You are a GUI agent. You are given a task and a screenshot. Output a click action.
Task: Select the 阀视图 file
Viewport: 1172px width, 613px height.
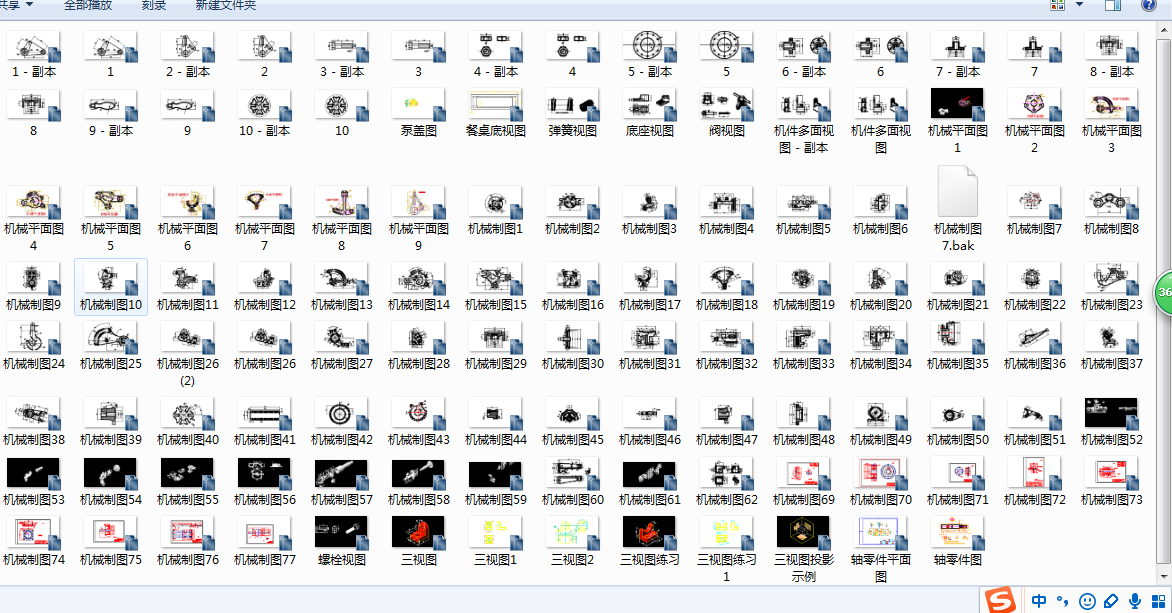(x=727, y=114)
